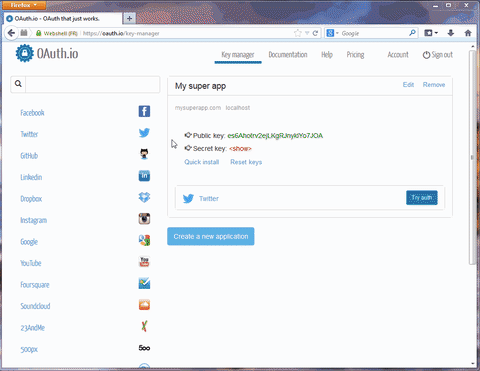The width and height of the screenshot is (480, 371).
Task: Click the YouTube provider icon
Action: click(x=144, y=262)
